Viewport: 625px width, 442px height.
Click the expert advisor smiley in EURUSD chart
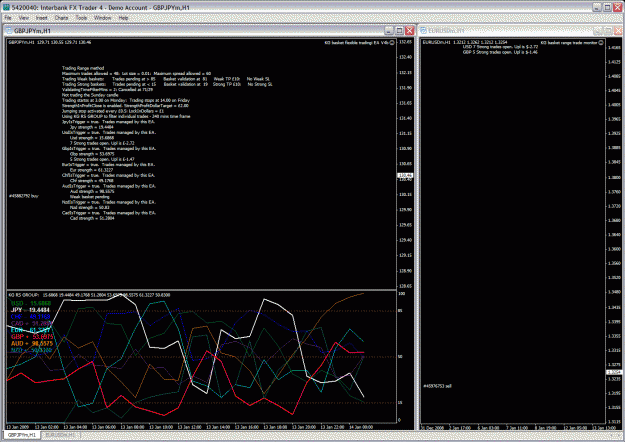pos(601,43)
